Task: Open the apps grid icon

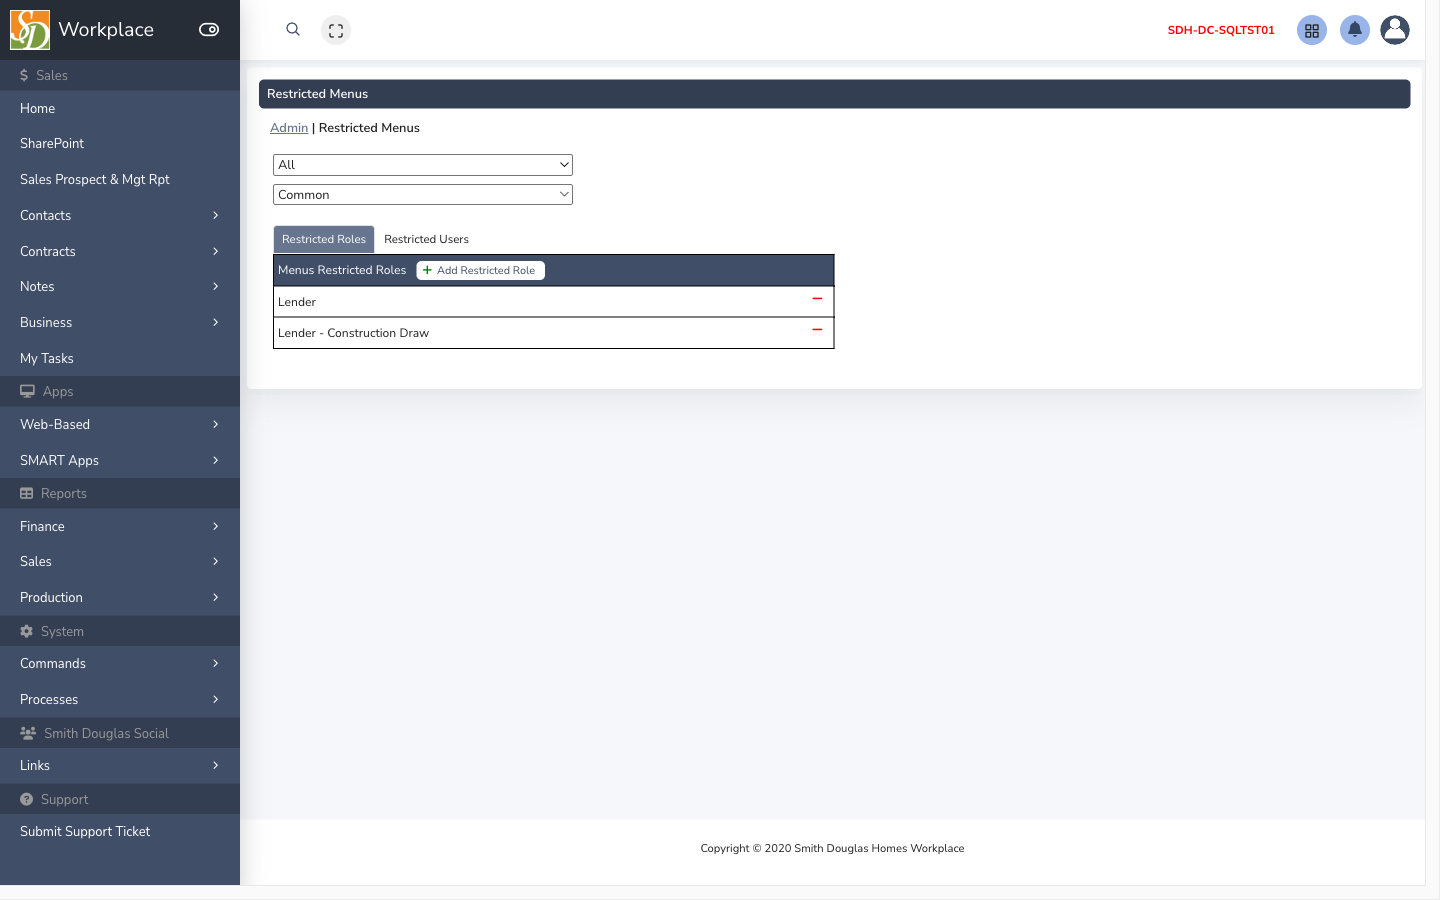Action: pyautogui.click(x=1312, y=30)
